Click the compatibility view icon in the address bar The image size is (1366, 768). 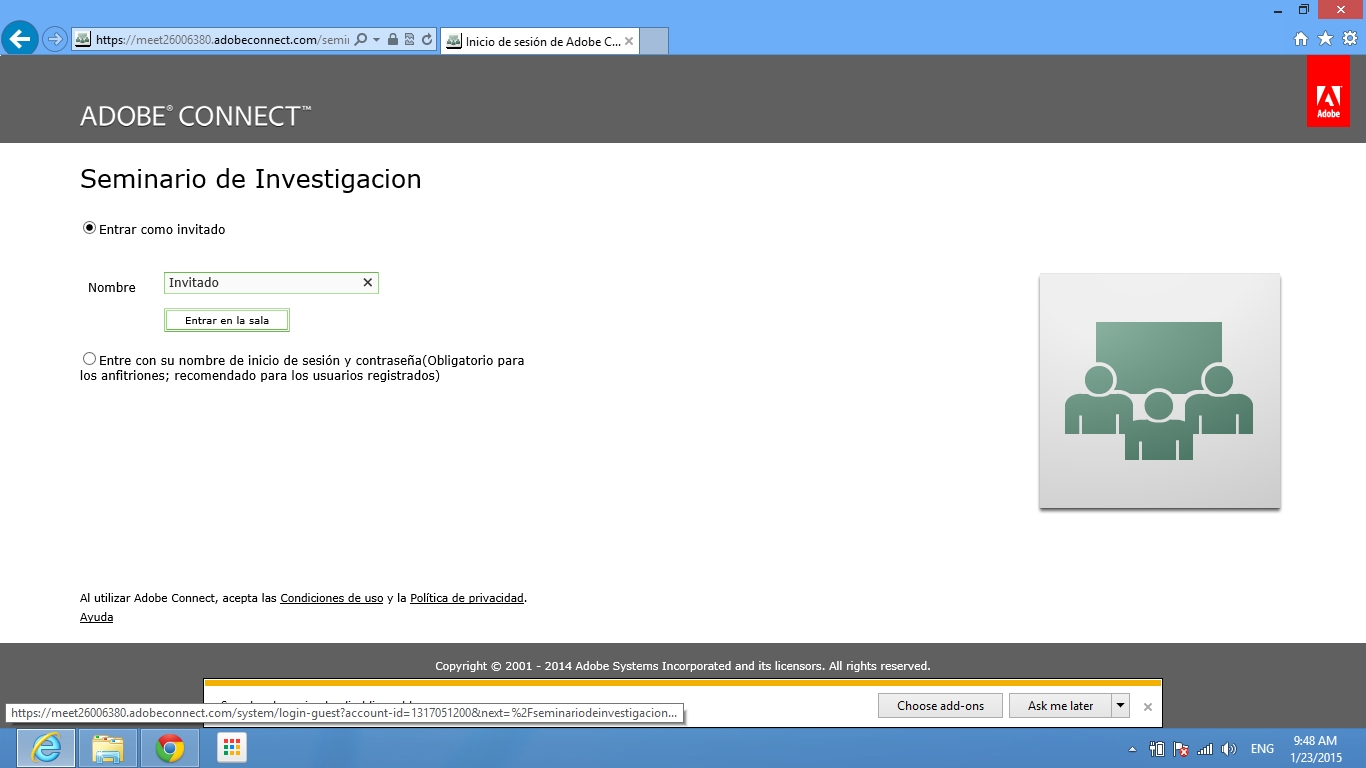[x=410, y=40]
